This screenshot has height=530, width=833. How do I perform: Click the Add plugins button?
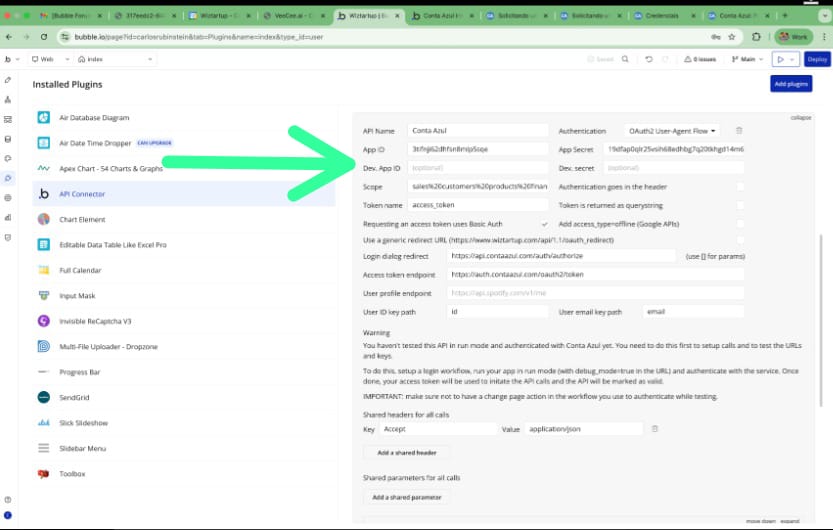point(791,83)
